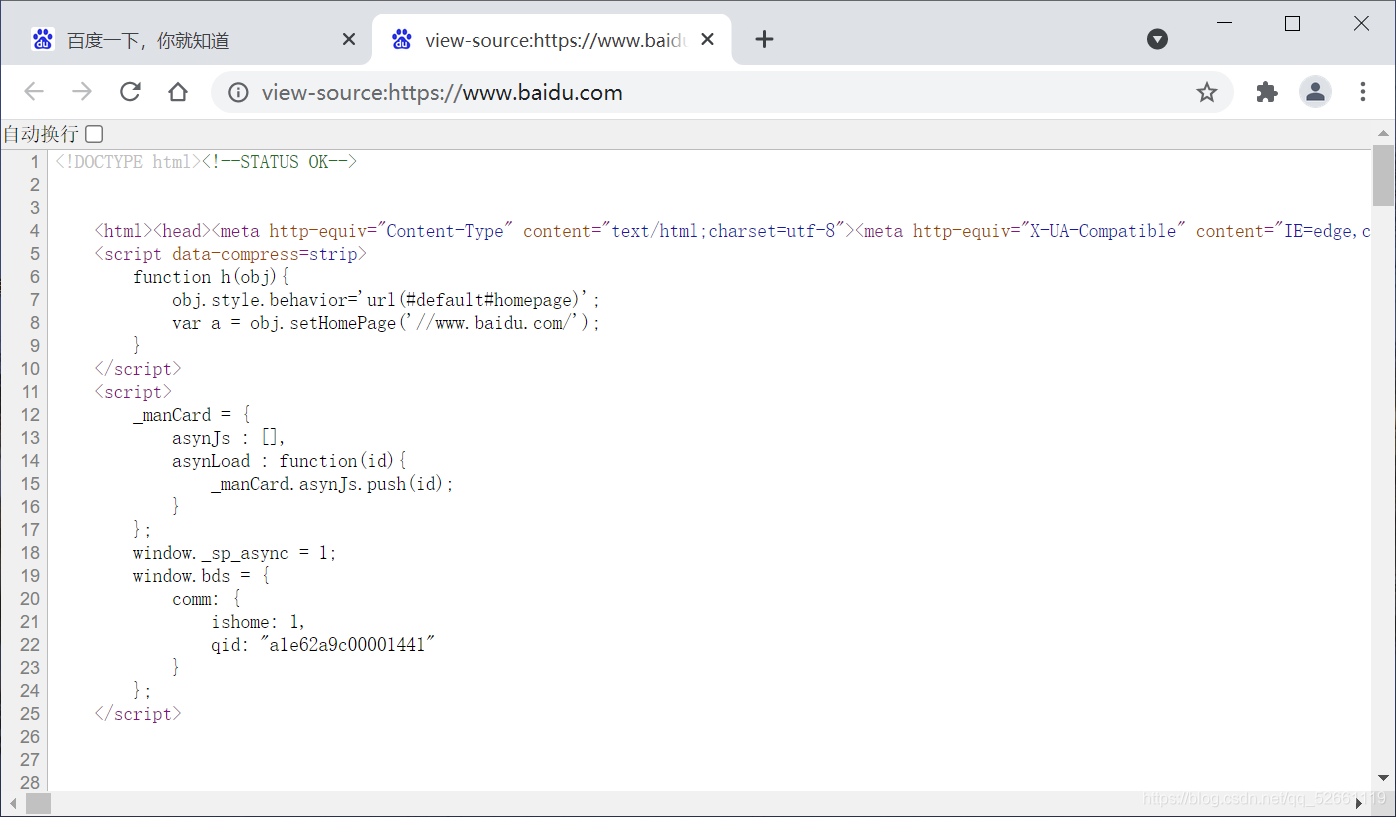Open the user profile avatar
This screenshot has width=1396, height=817.
tap(1315, 92)
